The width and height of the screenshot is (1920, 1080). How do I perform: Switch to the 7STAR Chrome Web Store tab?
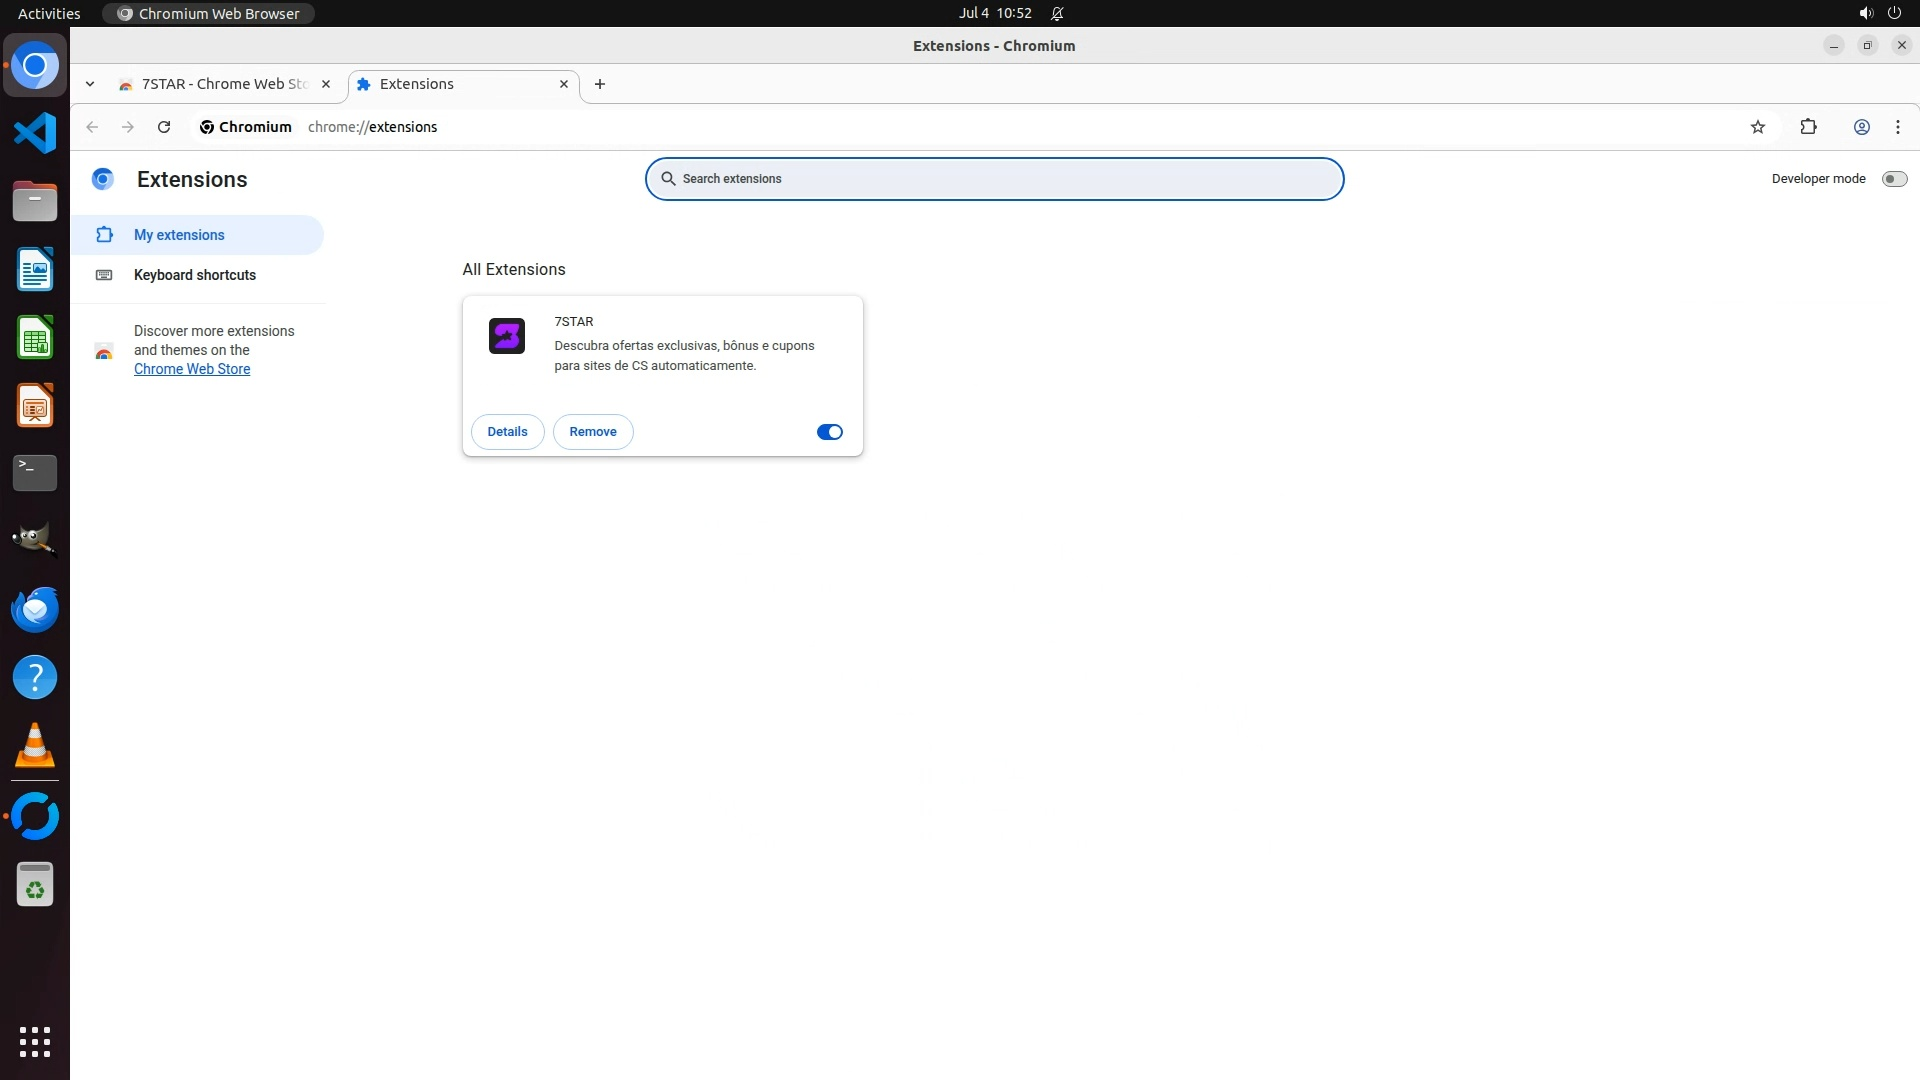[x=222, y=84]
